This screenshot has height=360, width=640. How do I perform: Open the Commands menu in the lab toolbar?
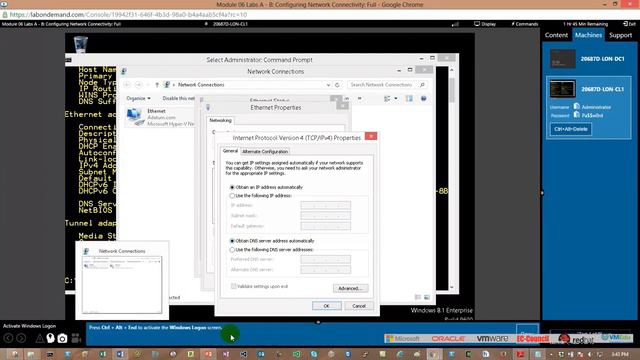[x=524, y=24]
